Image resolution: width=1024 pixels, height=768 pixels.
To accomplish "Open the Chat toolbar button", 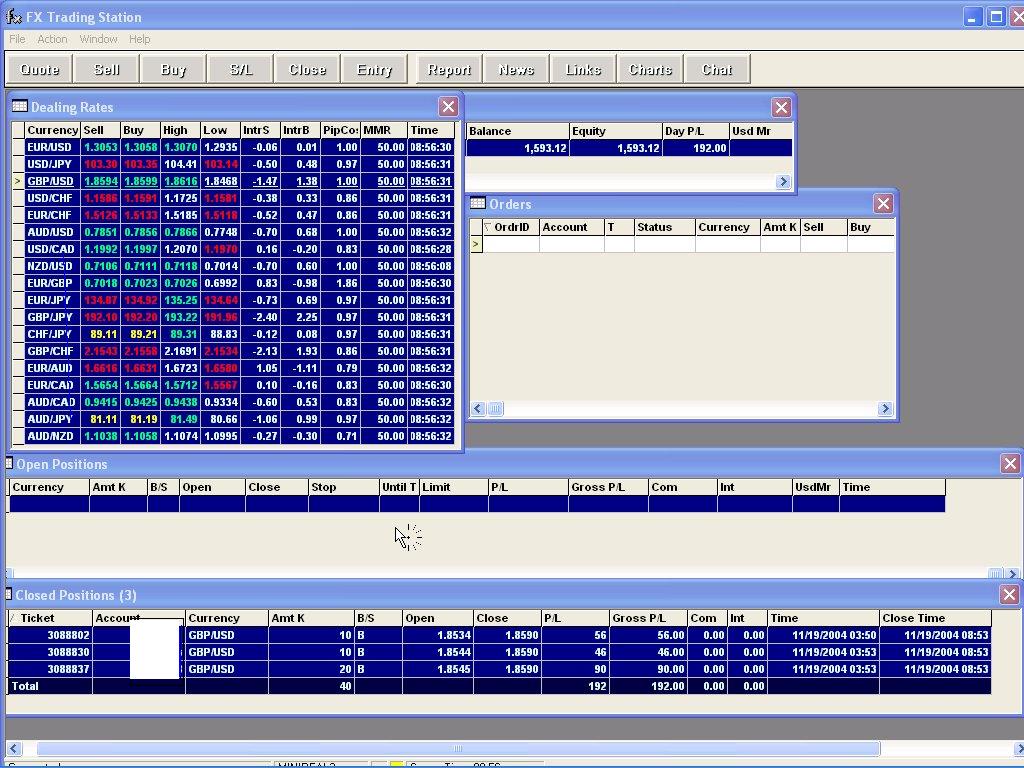I will (716, 69).
